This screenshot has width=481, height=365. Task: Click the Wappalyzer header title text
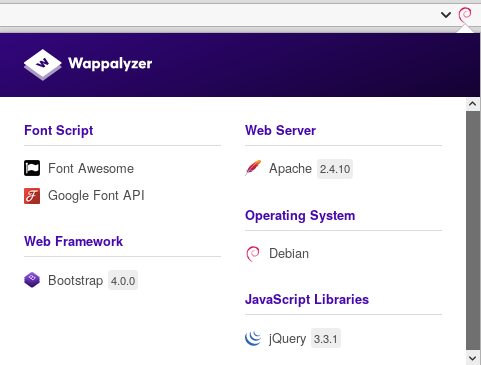(110, 63)
